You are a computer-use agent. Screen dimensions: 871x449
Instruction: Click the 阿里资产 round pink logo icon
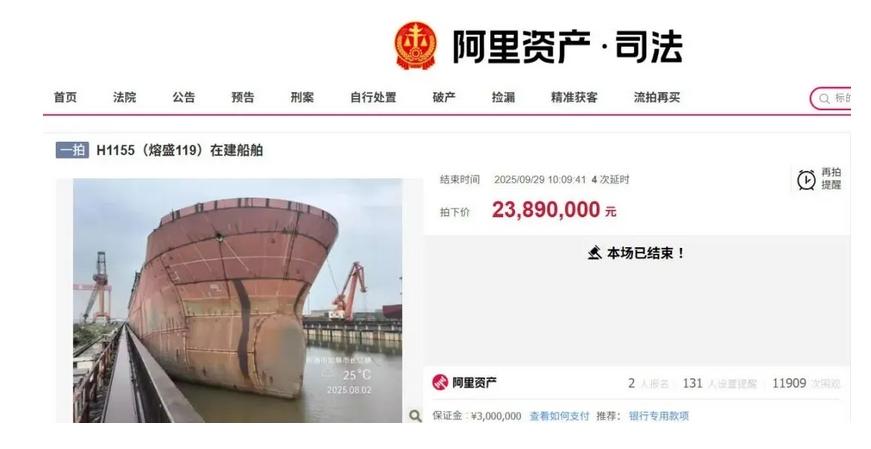tap(440, 382)
